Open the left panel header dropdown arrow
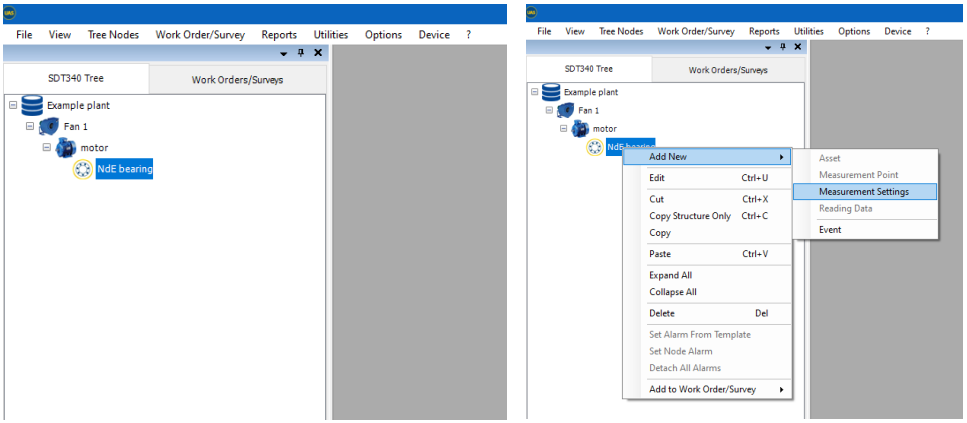This screenshot has height=423, width=967. coord(283,53)
